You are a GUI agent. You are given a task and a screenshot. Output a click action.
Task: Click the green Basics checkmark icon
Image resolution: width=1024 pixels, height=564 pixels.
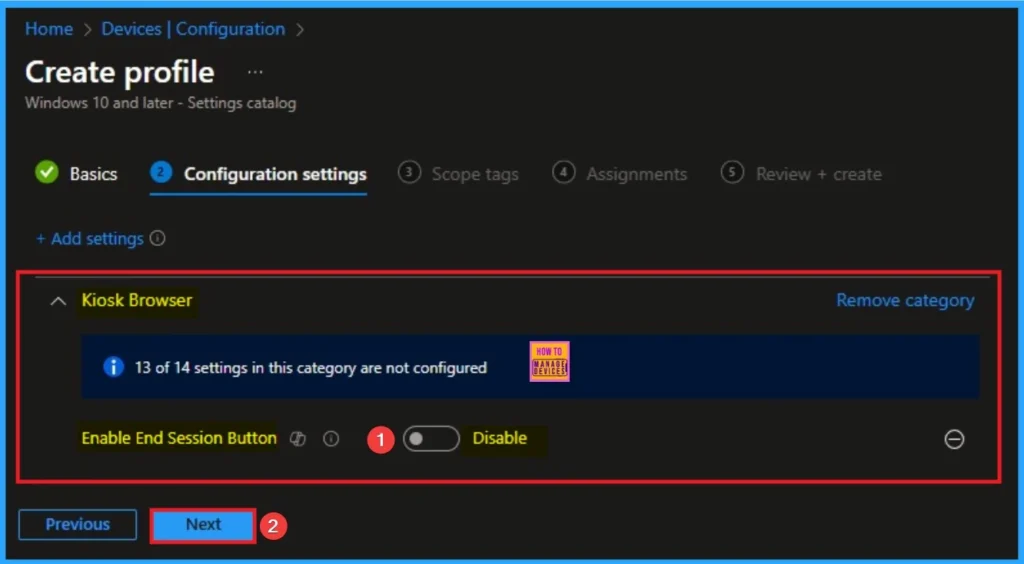coord(46,173)
